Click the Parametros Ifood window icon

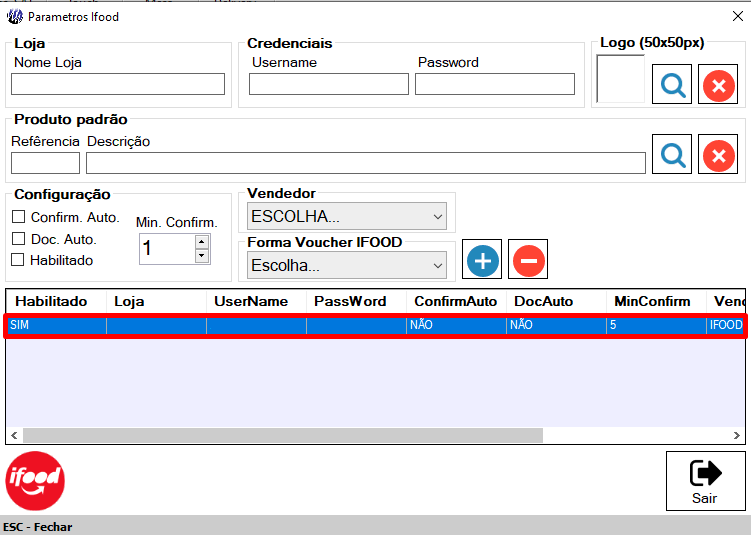(x=15, y=17)
